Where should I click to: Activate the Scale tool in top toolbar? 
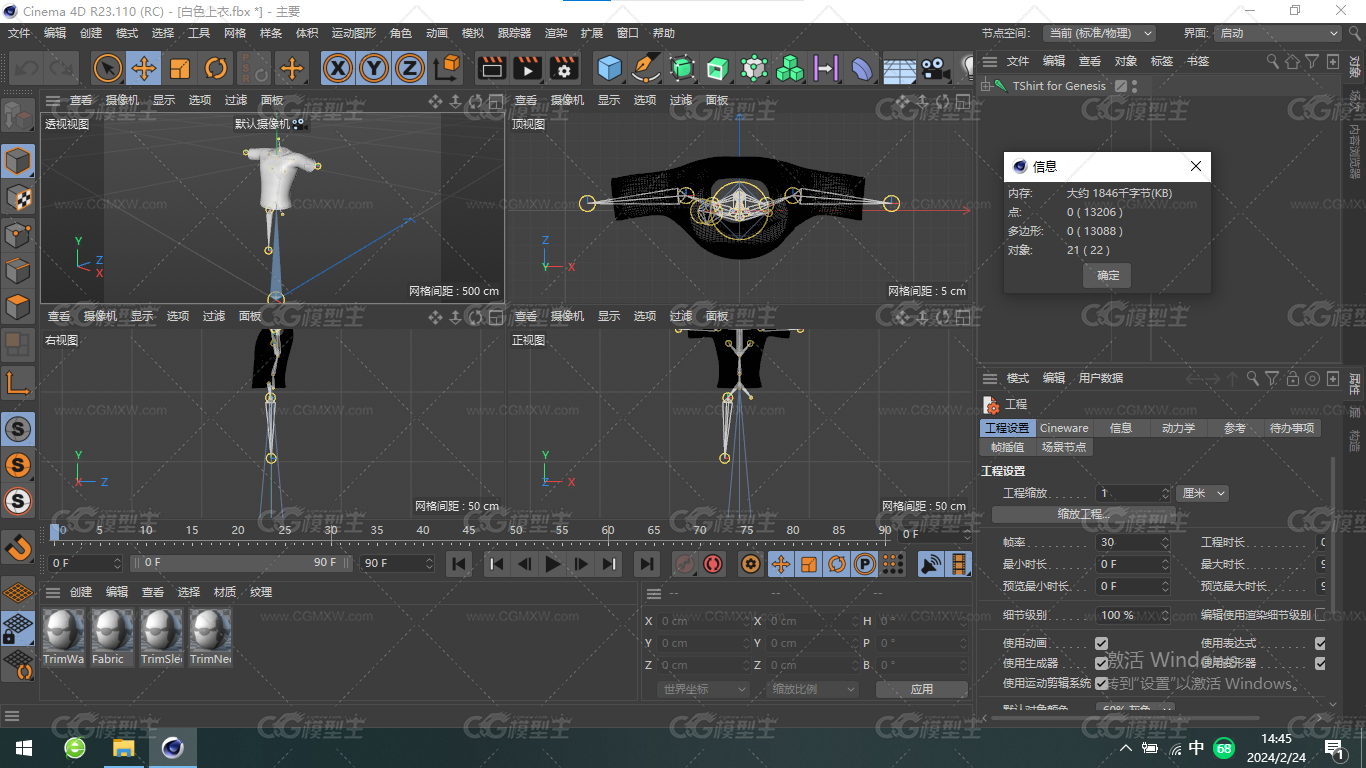(180, 68)
